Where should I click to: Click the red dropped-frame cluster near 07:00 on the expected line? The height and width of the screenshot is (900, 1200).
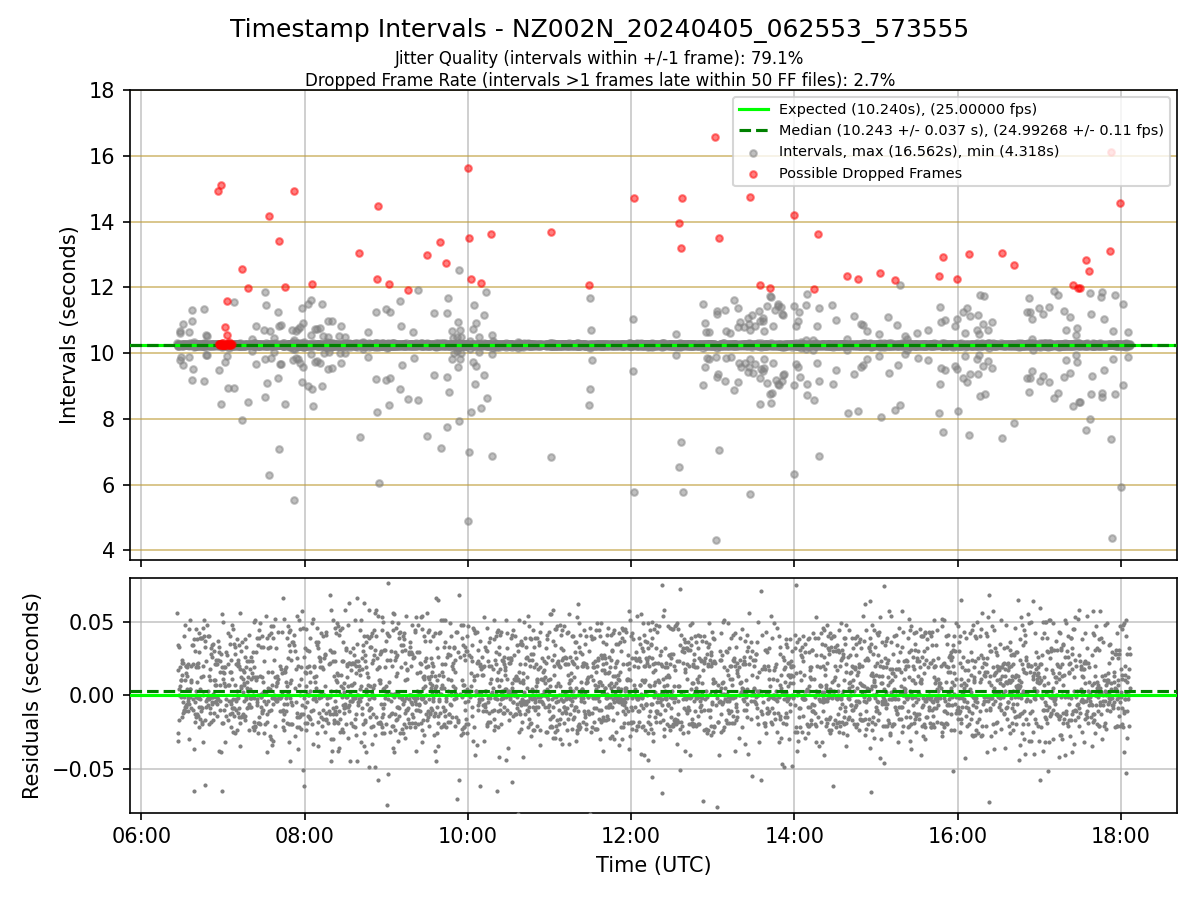click(x=226, y=344)
